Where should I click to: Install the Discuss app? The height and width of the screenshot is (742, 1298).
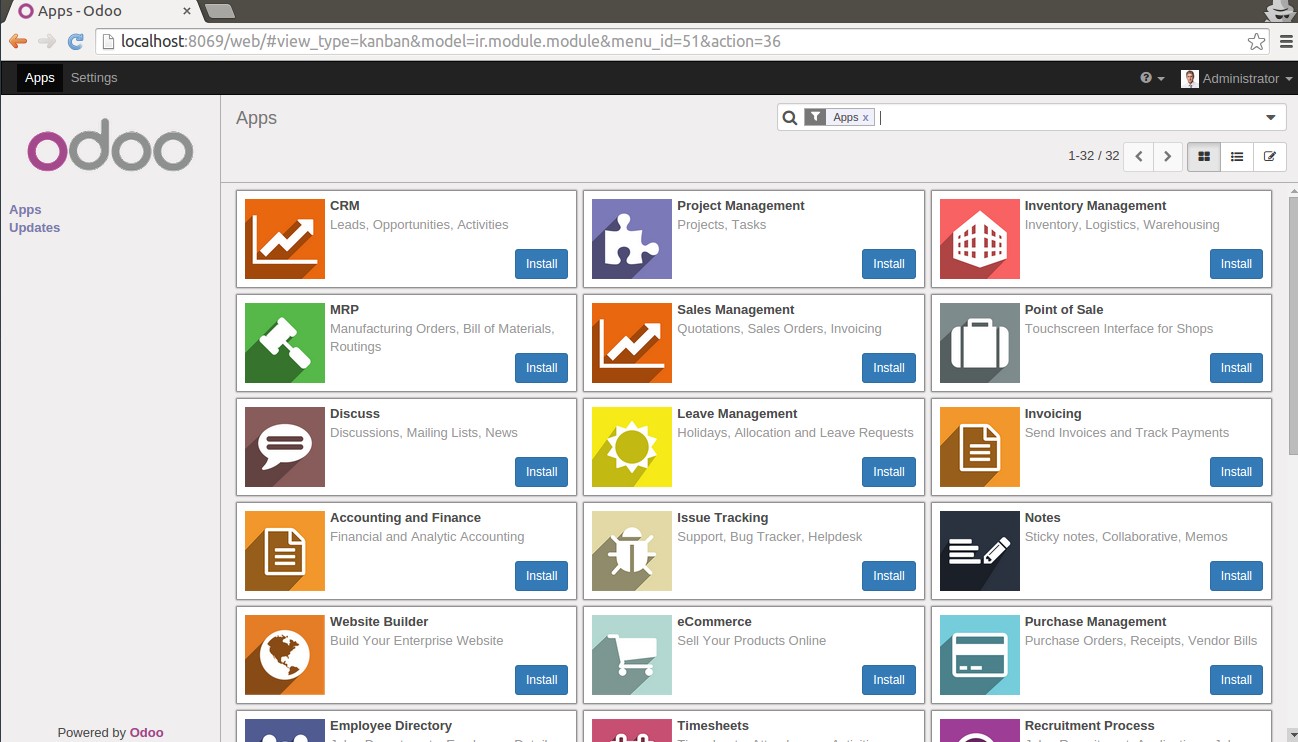pyautogui.click(x=541, y=472)
